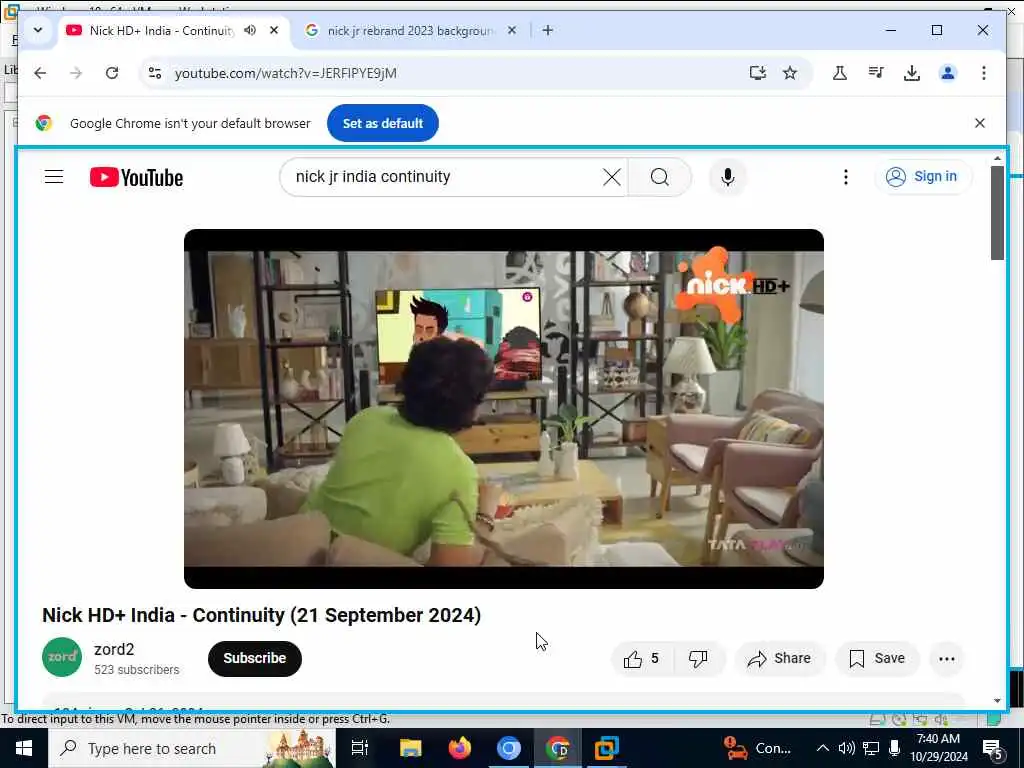Click the Share button
Screen dimensions: 1024x768
(x=780, y=658)
